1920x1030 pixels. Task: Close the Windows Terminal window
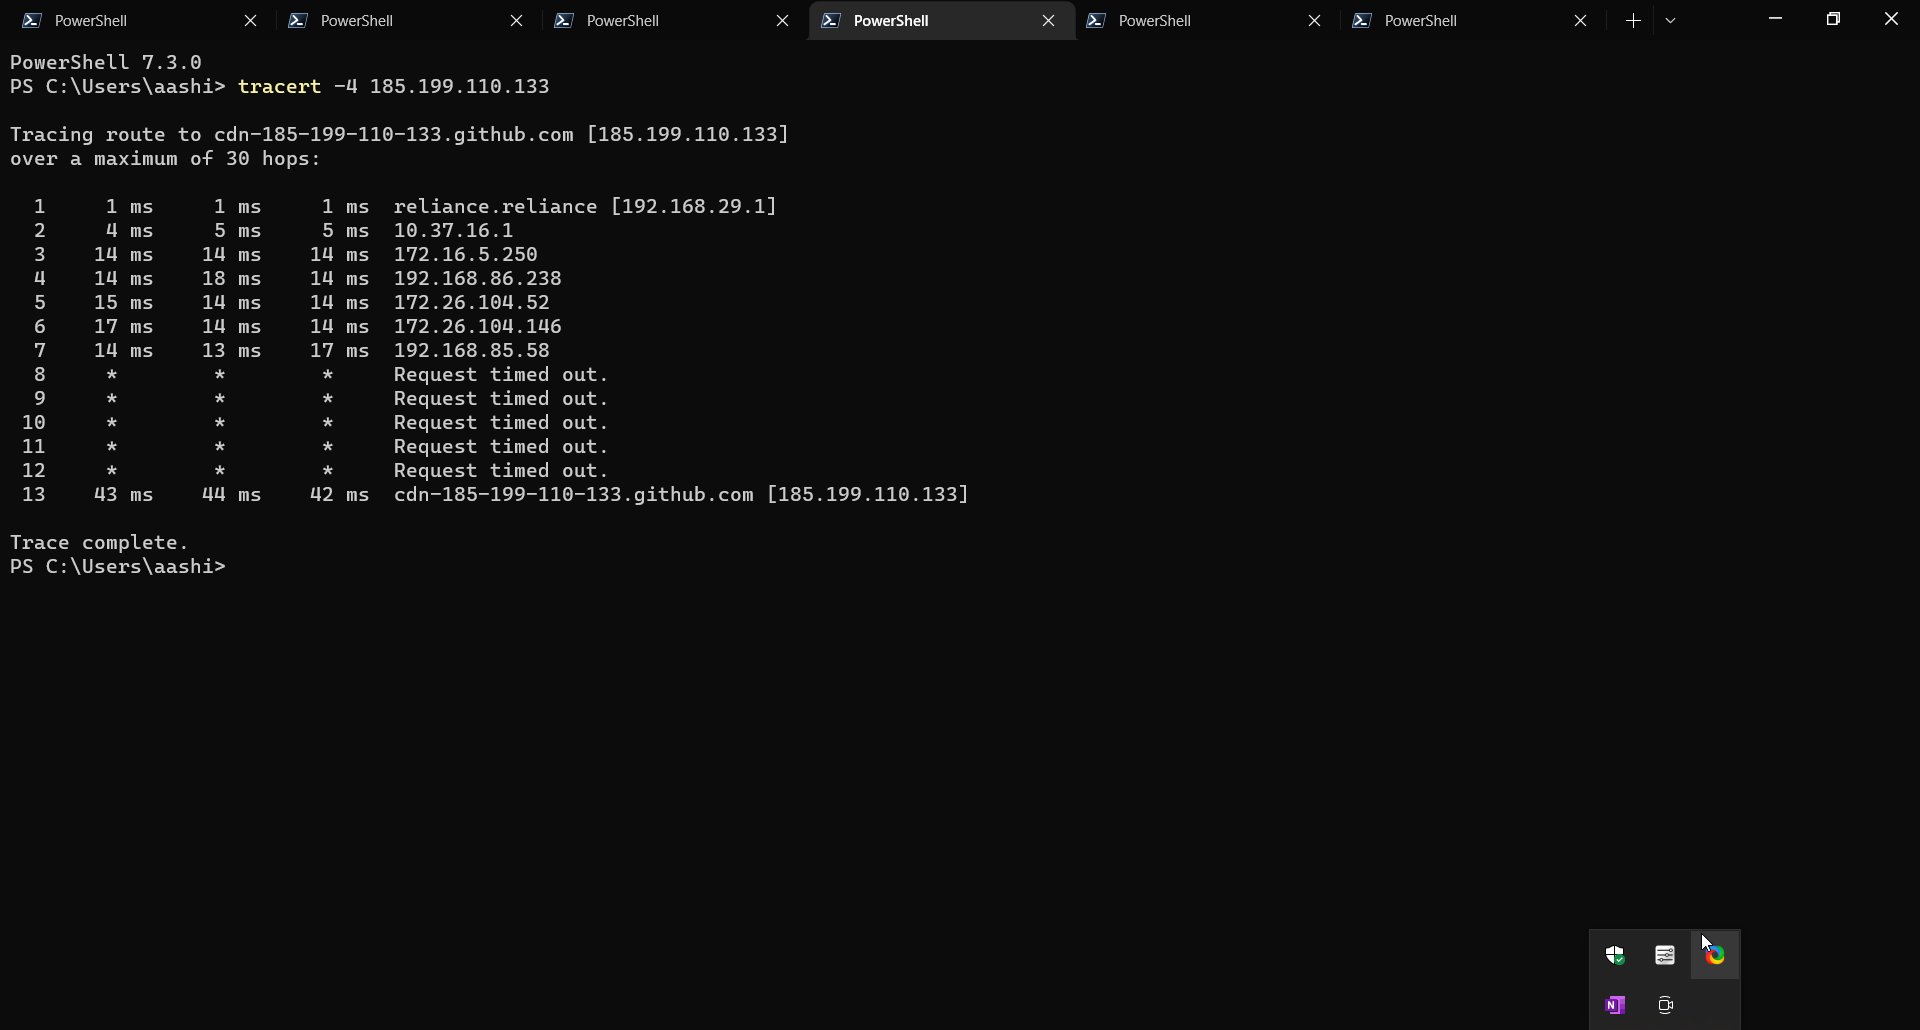[x=1891, y=18]
